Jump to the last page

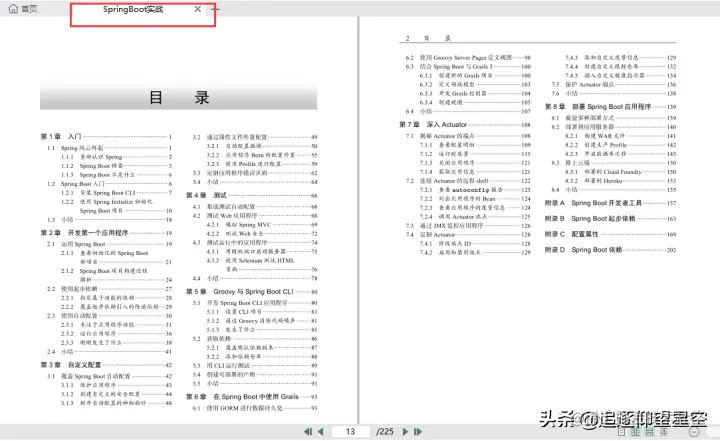pos(418,431)
